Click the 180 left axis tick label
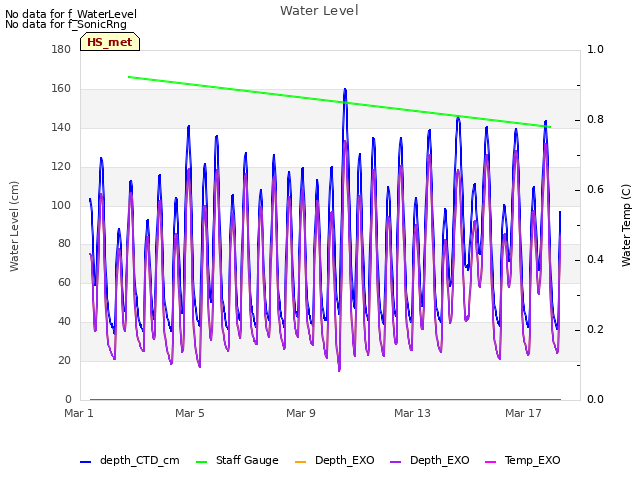 point(61,49)
